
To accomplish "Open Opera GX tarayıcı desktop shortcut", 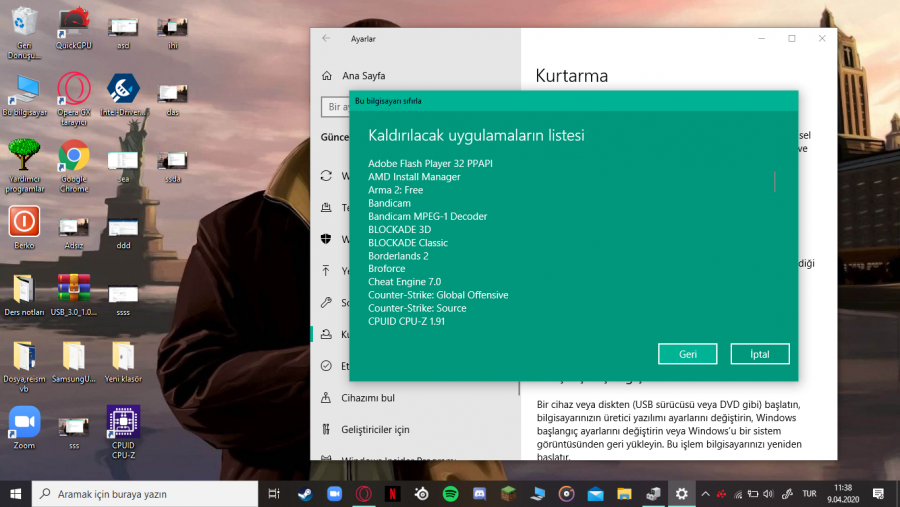I will click(73, 99).
